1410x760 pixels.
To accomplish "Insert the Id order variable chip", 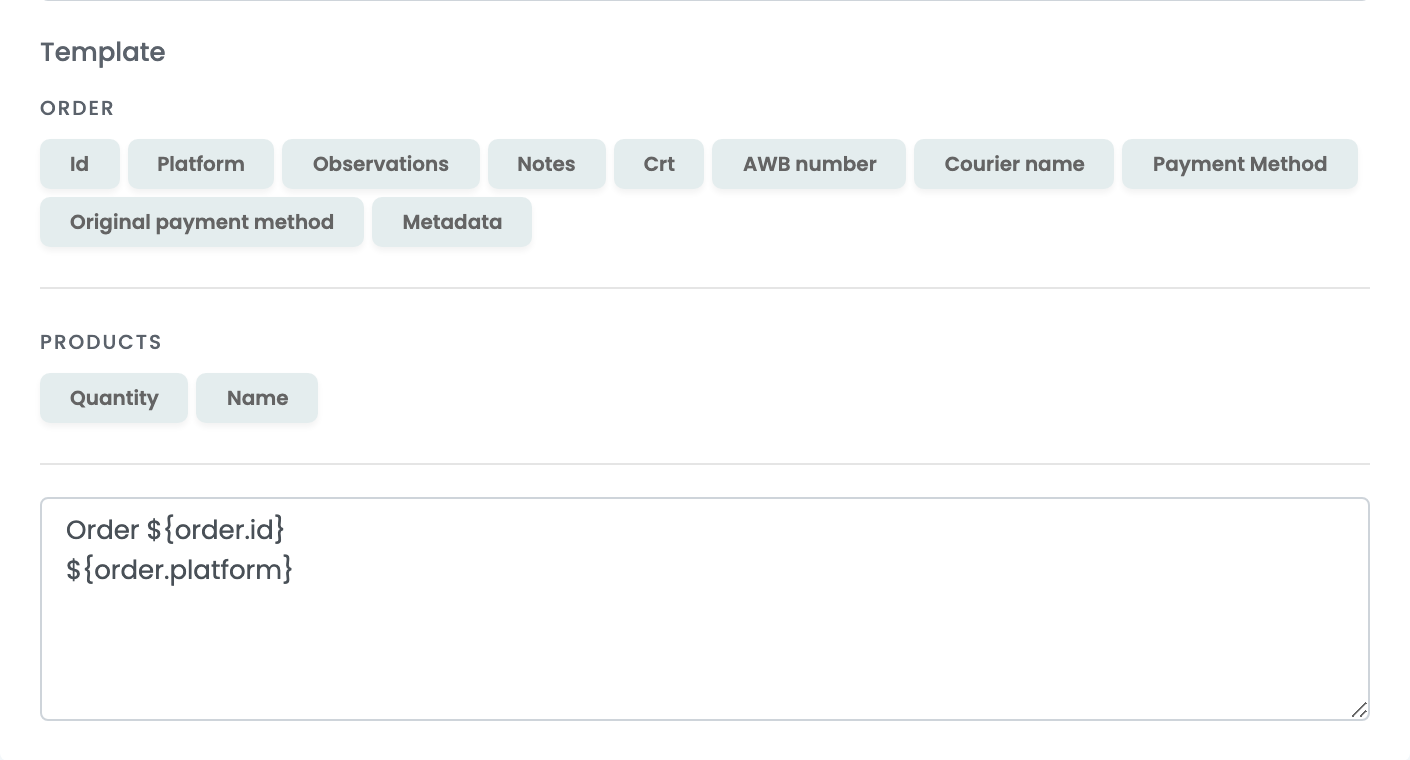I will point(80,164).
